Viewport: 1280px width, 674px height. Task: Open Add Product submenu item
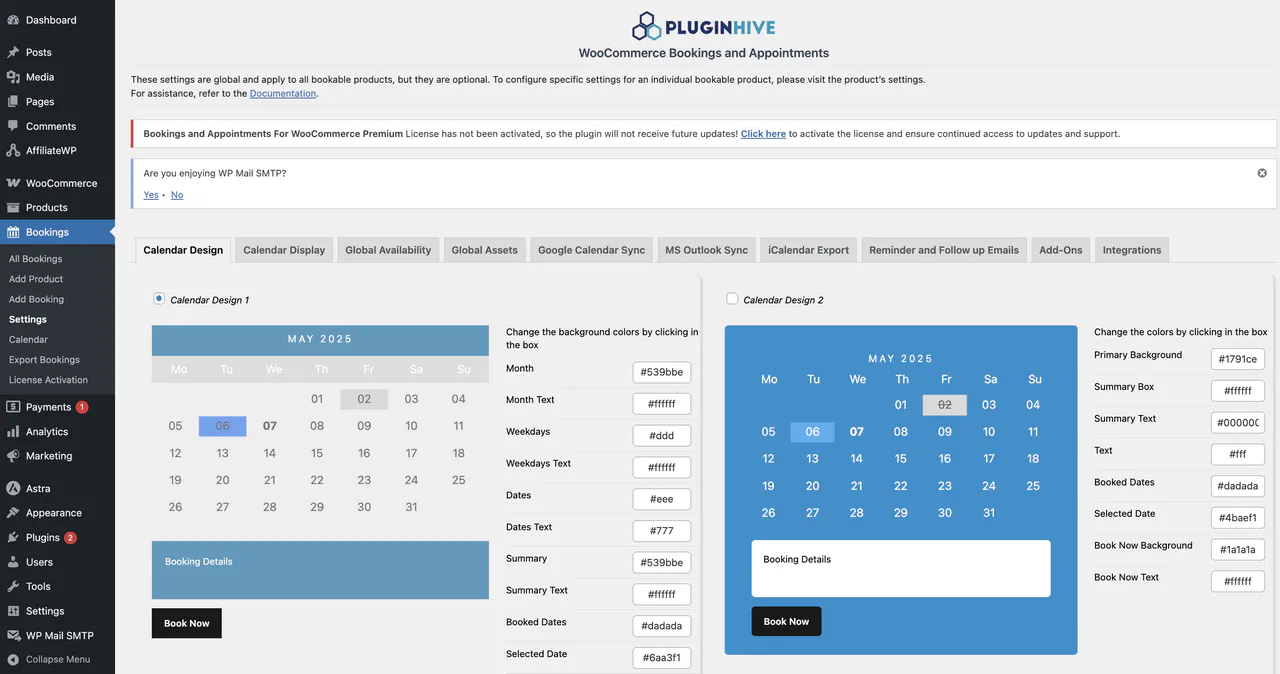pyautogui.click(x=36, y=279)
